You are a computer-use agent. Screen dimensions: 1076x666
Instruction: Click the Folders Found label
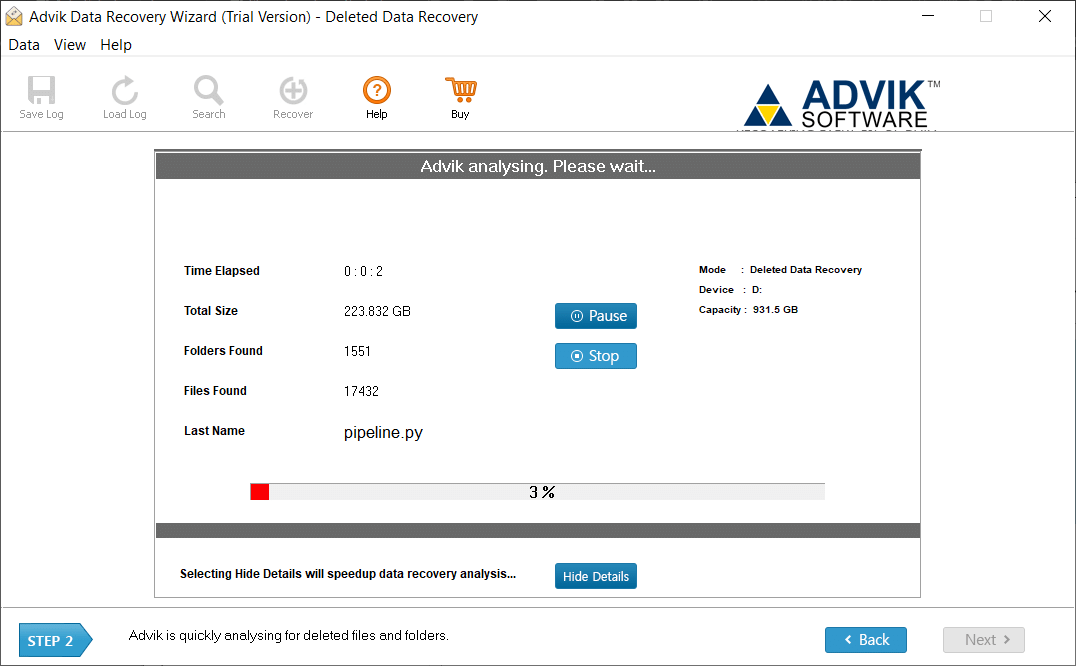tap(223, 351)
